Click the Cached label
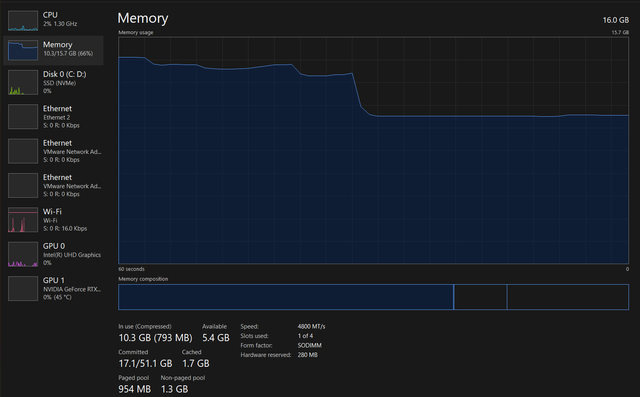 pos(191,352)
